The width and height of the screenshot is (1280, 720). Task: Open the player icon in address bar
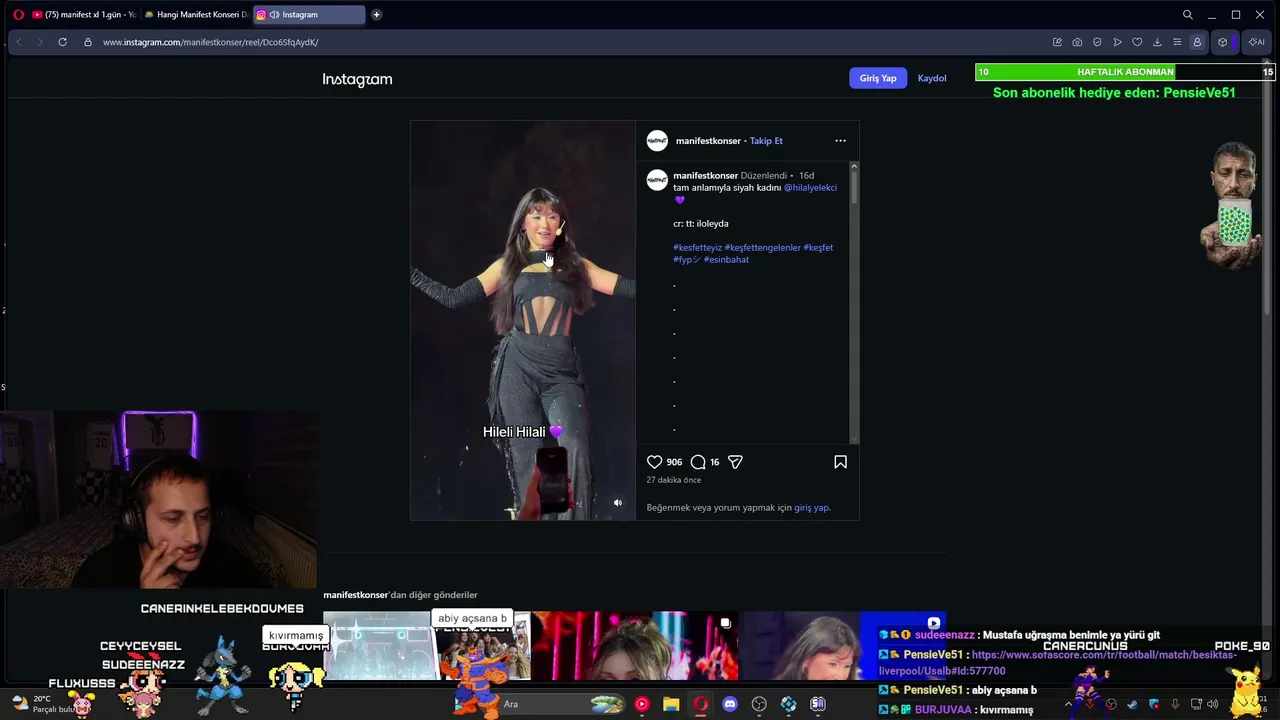(1117, 42)
